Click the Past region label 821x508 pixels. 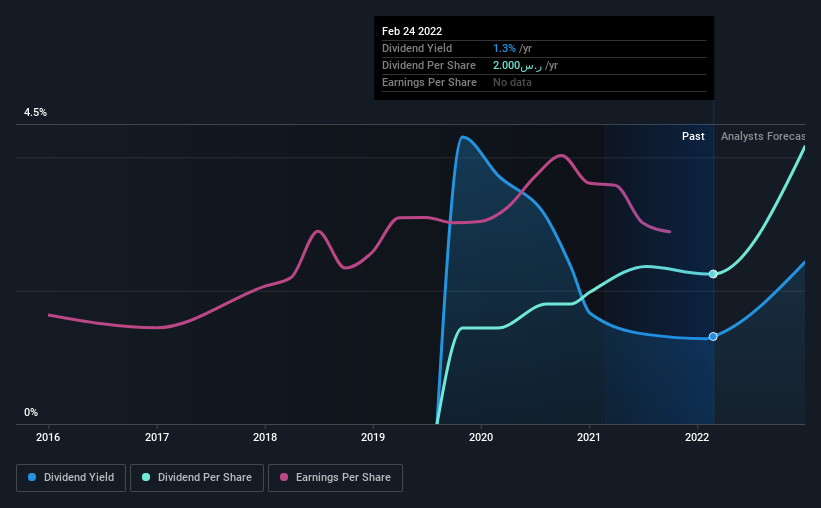(x=693, y=136)
